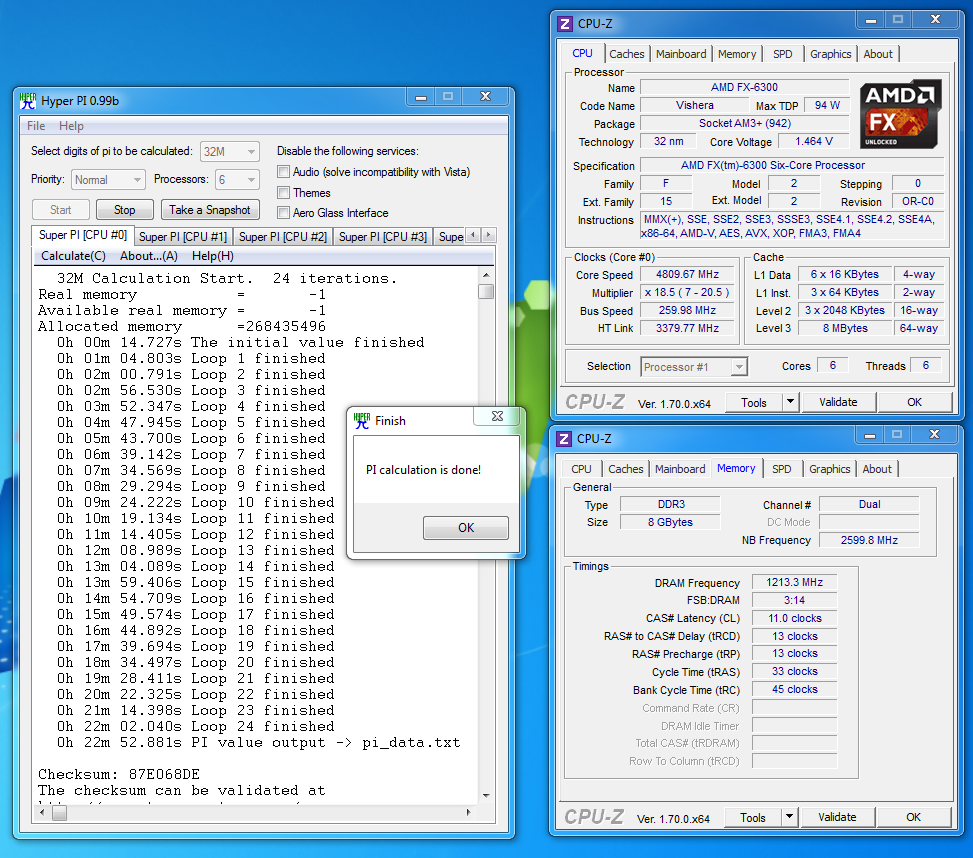The width and height of the screenshot is (973, 858).
Task: Click Take a Snapshot button
Action: tap(210, 210)
